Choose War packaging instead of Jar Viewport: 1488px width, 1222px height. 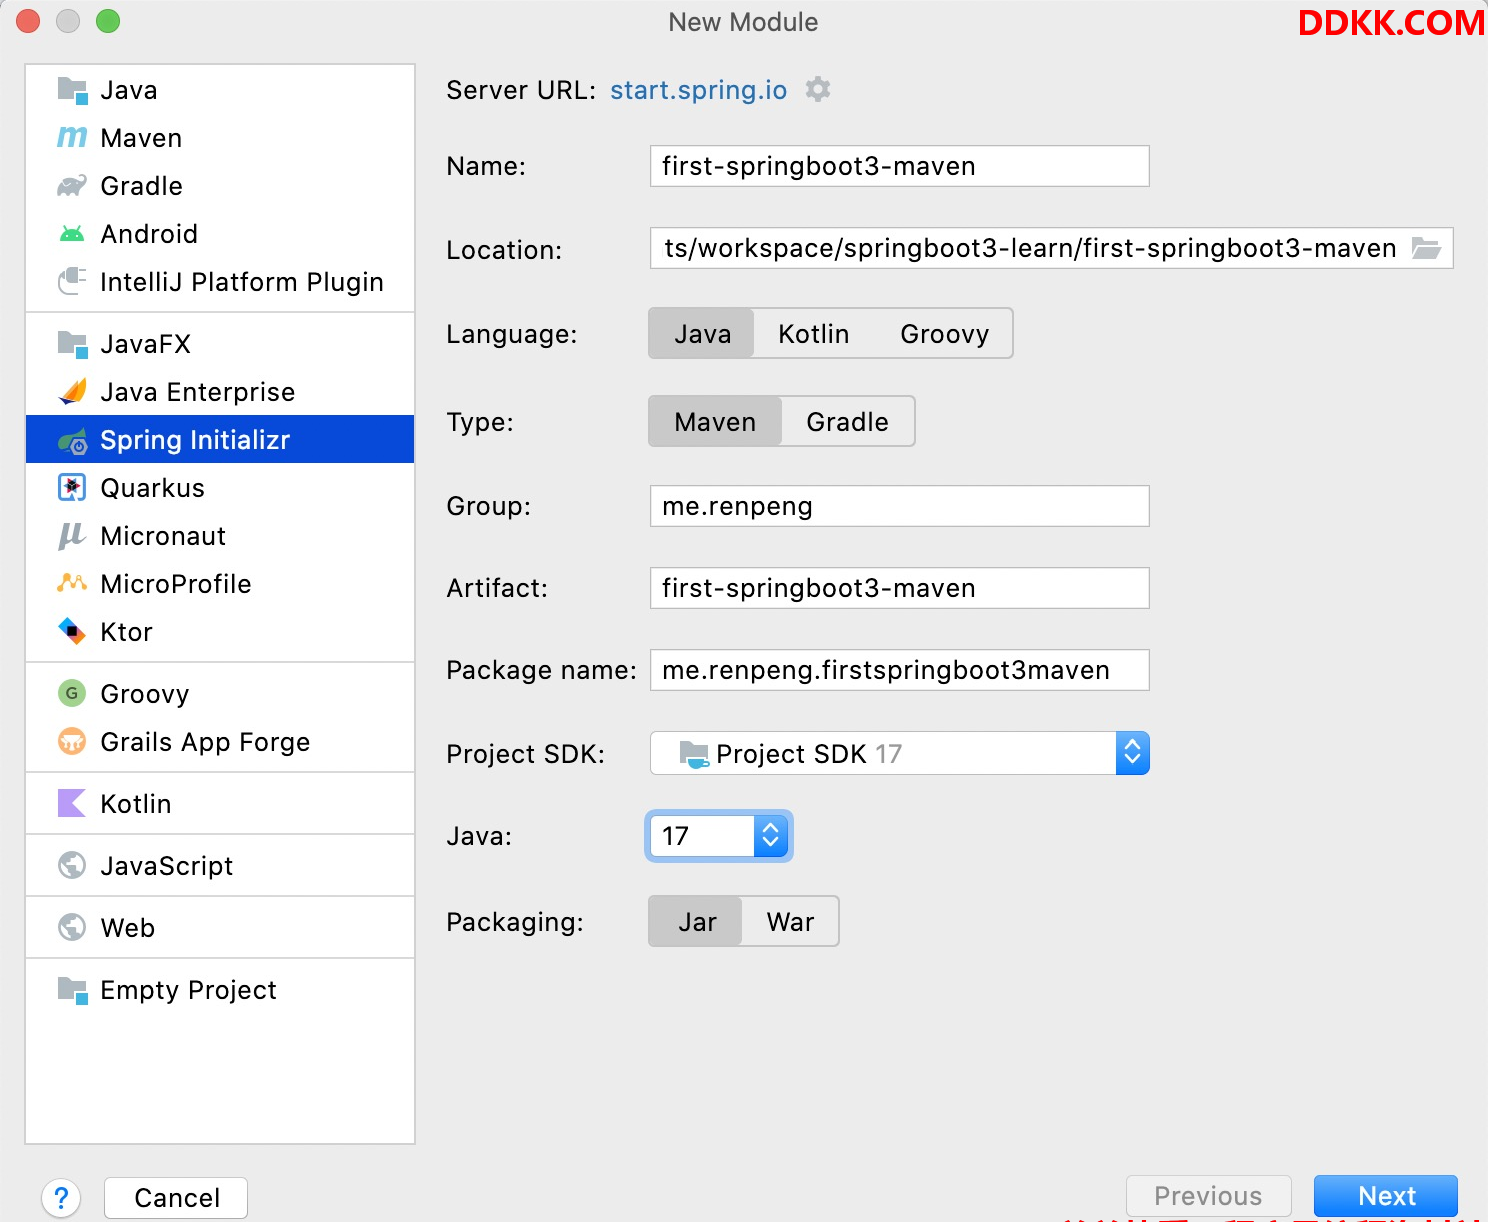click(789, 921)
